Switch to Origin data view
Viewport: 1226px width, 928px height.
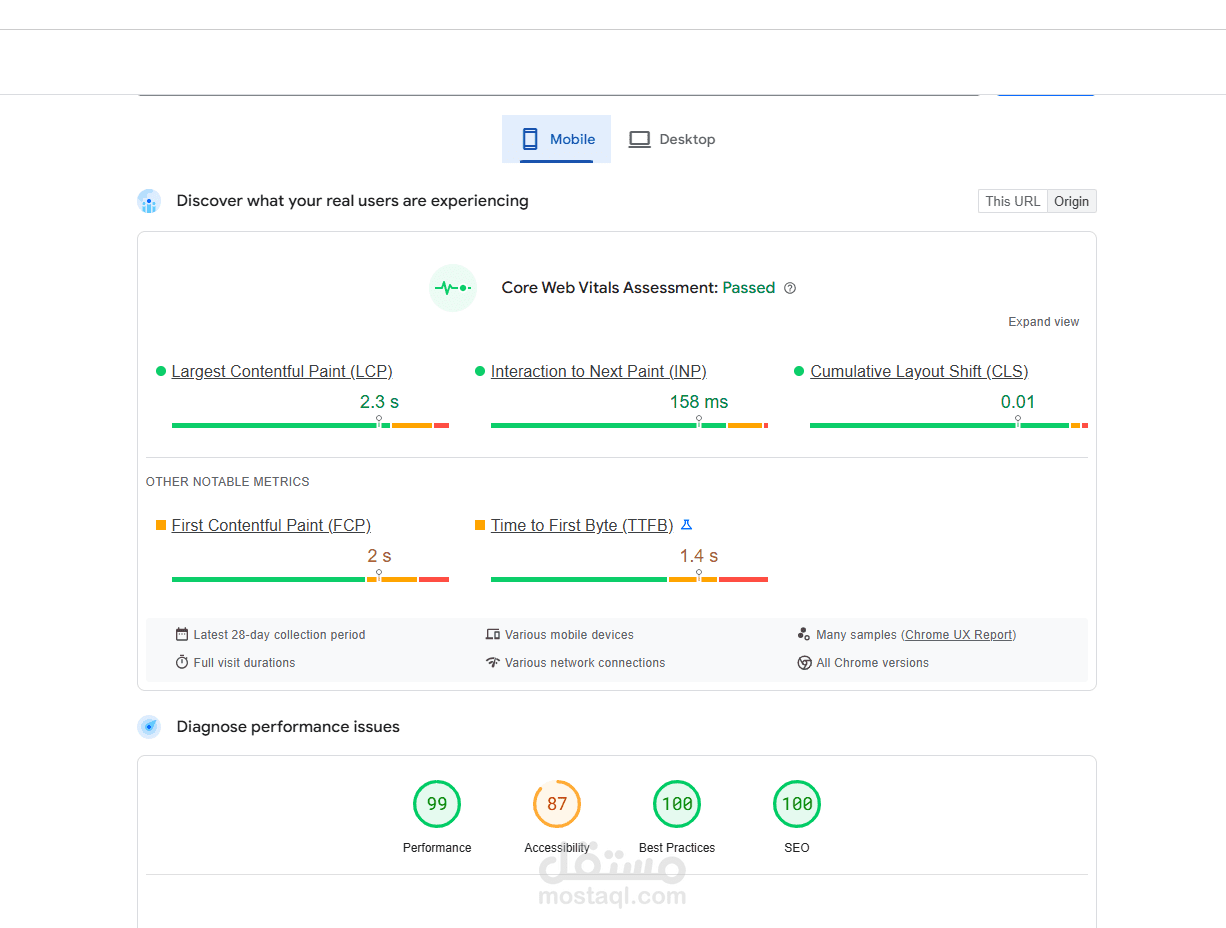pos(1071,201)
